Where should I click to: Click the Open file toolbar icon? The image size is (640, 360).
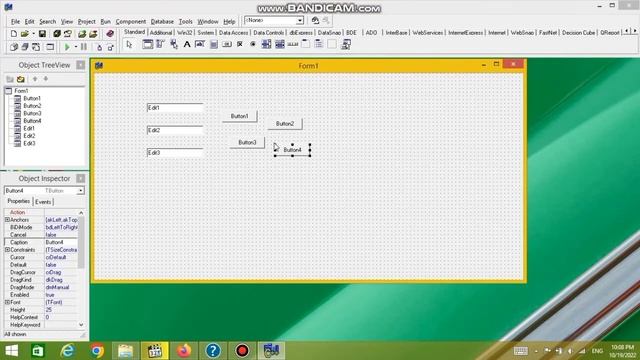[x=24, y=34]
